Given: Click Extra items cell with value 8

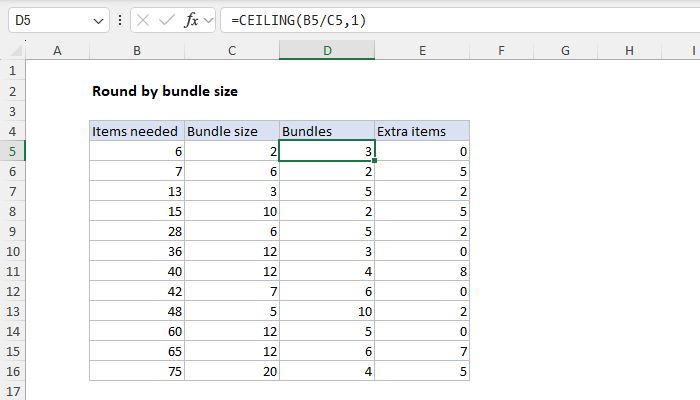Looking at the screenshot, I should pos(422,271).
